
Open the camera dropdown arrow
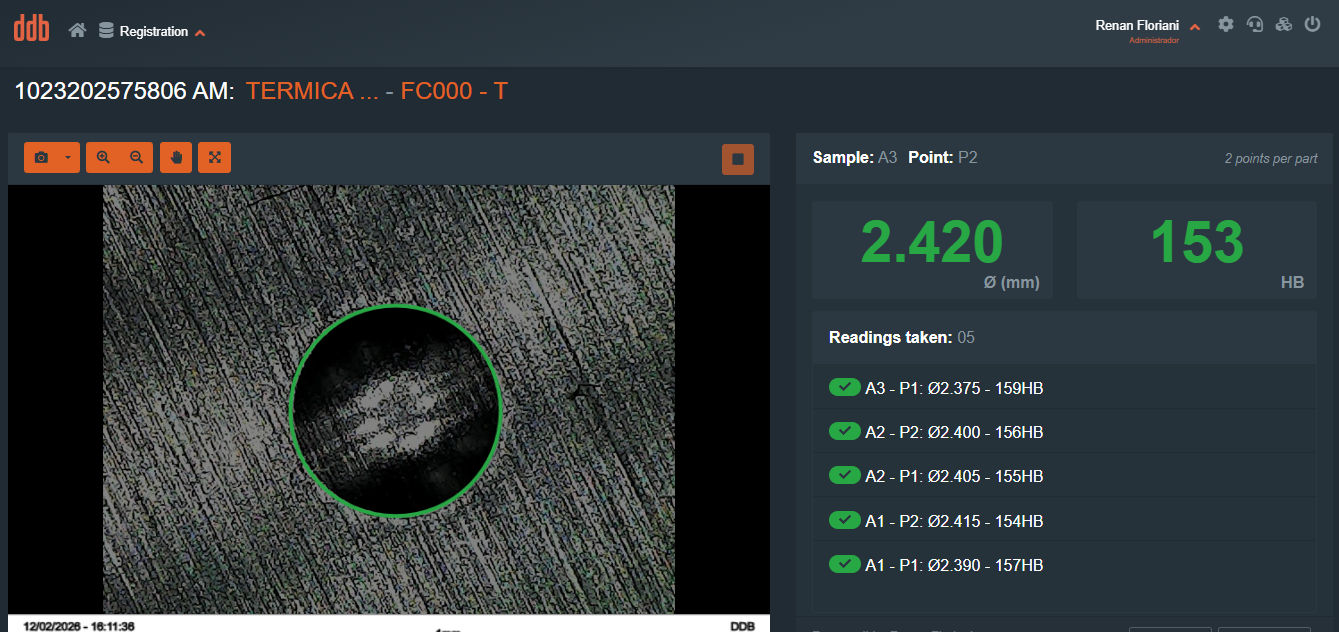[67, 158]
